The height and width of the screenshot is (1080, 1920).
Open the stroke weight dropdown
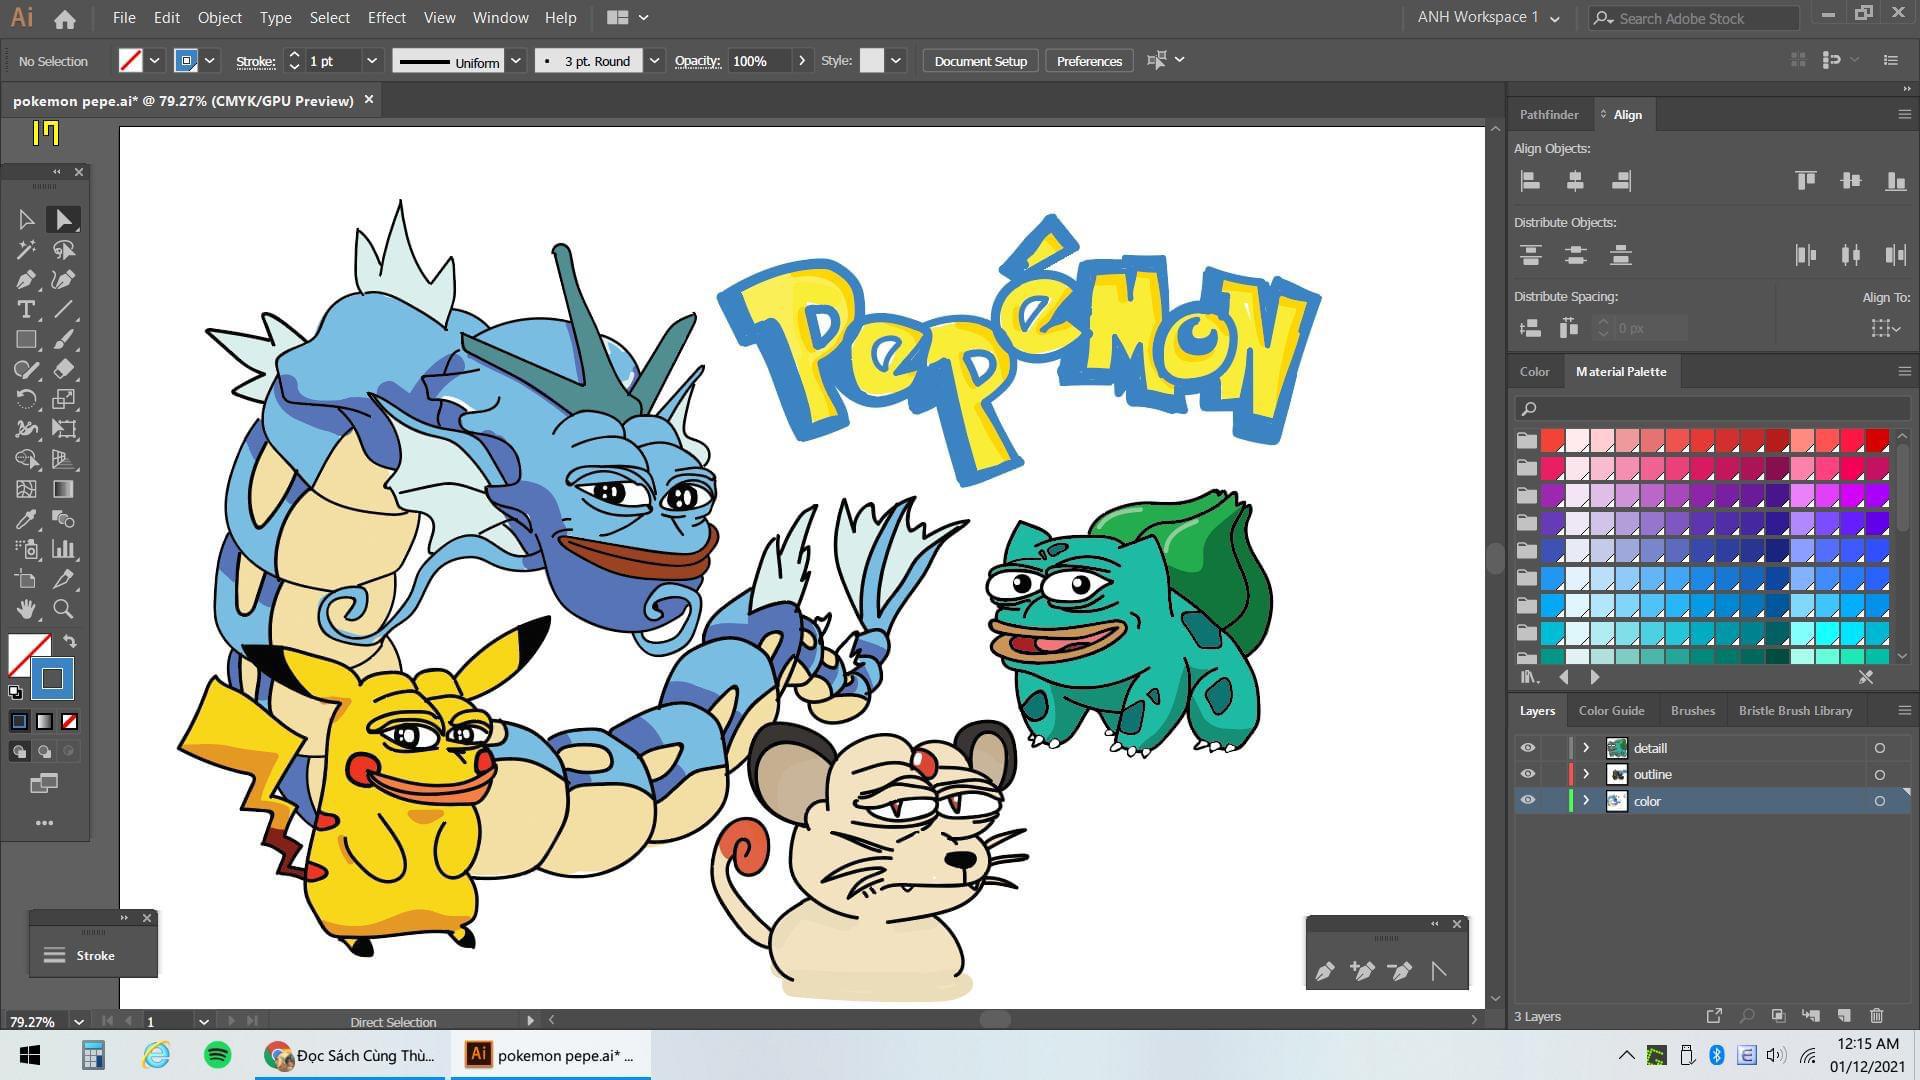click(372, 61)
